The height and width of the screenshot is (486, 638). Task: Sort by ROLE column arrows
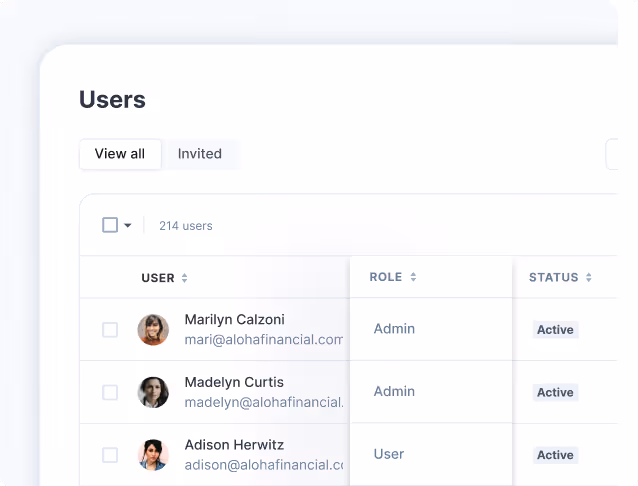click(x=413, y=277)
